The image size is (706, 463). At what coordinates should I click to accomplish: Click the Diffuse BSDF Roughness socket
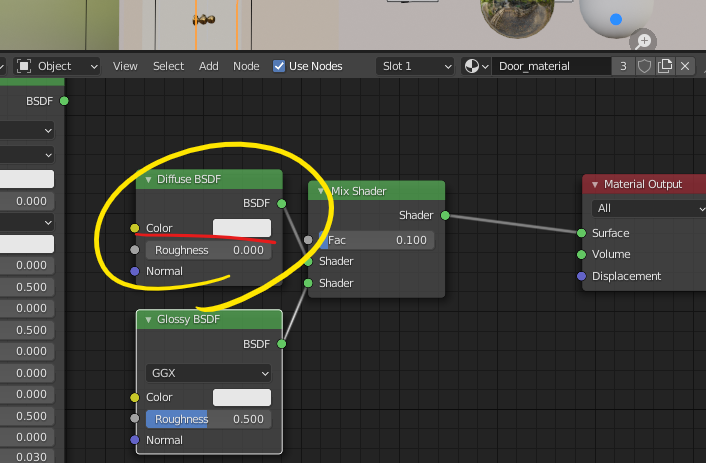click(x=135, y=250)
